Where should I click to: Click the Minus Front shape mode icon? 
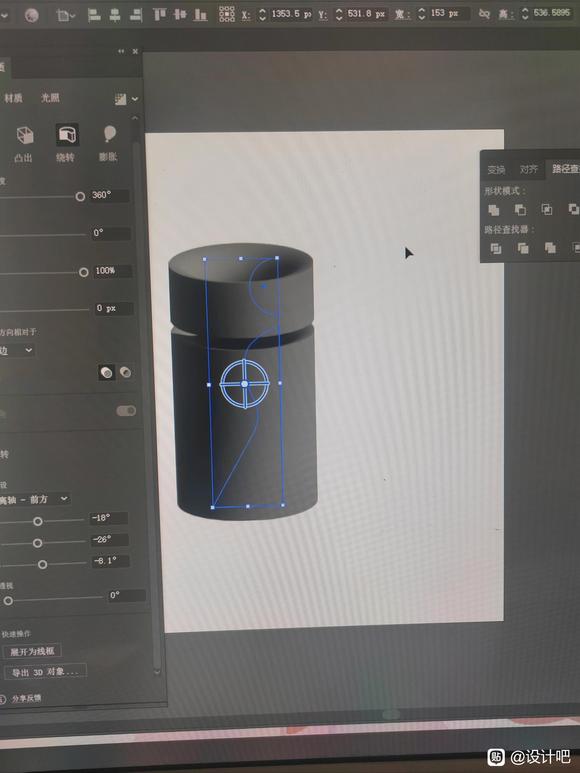(520, 210)
